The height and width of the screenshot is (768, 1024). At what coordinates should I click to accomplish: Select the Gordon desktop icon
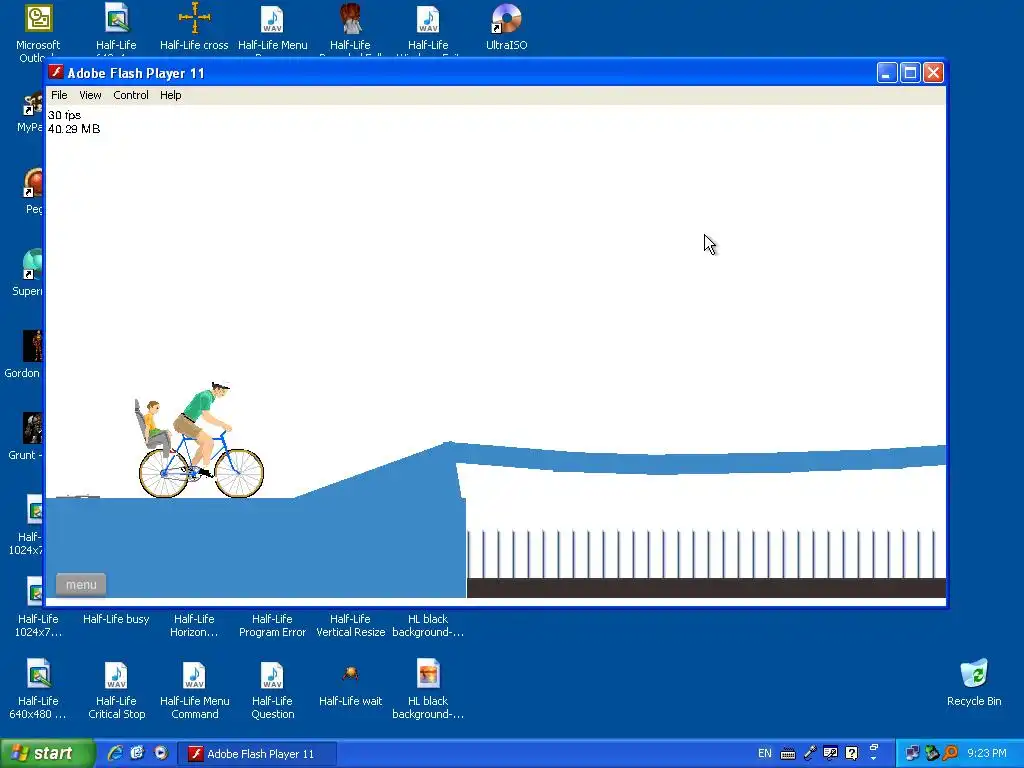(x=32, y=345)
